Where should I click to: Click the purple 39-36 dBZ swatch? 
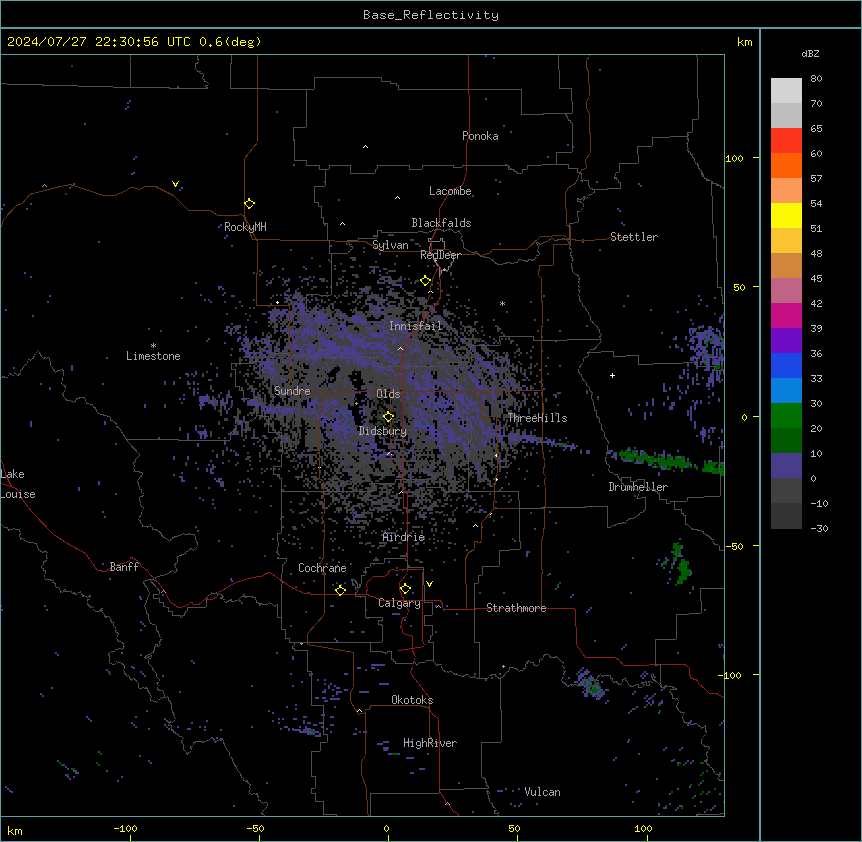pos(786,340)
